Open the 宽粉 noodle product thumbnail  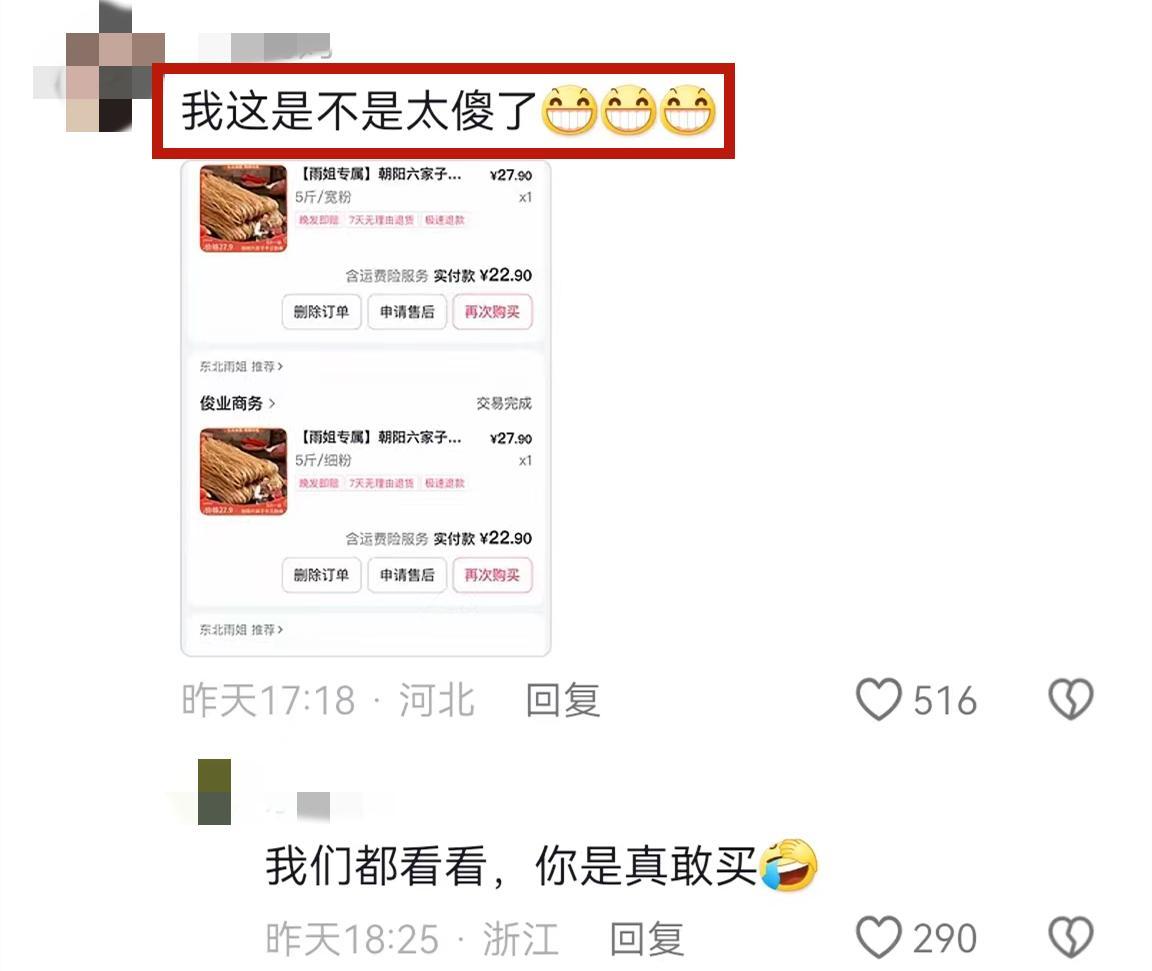[243, 209]
